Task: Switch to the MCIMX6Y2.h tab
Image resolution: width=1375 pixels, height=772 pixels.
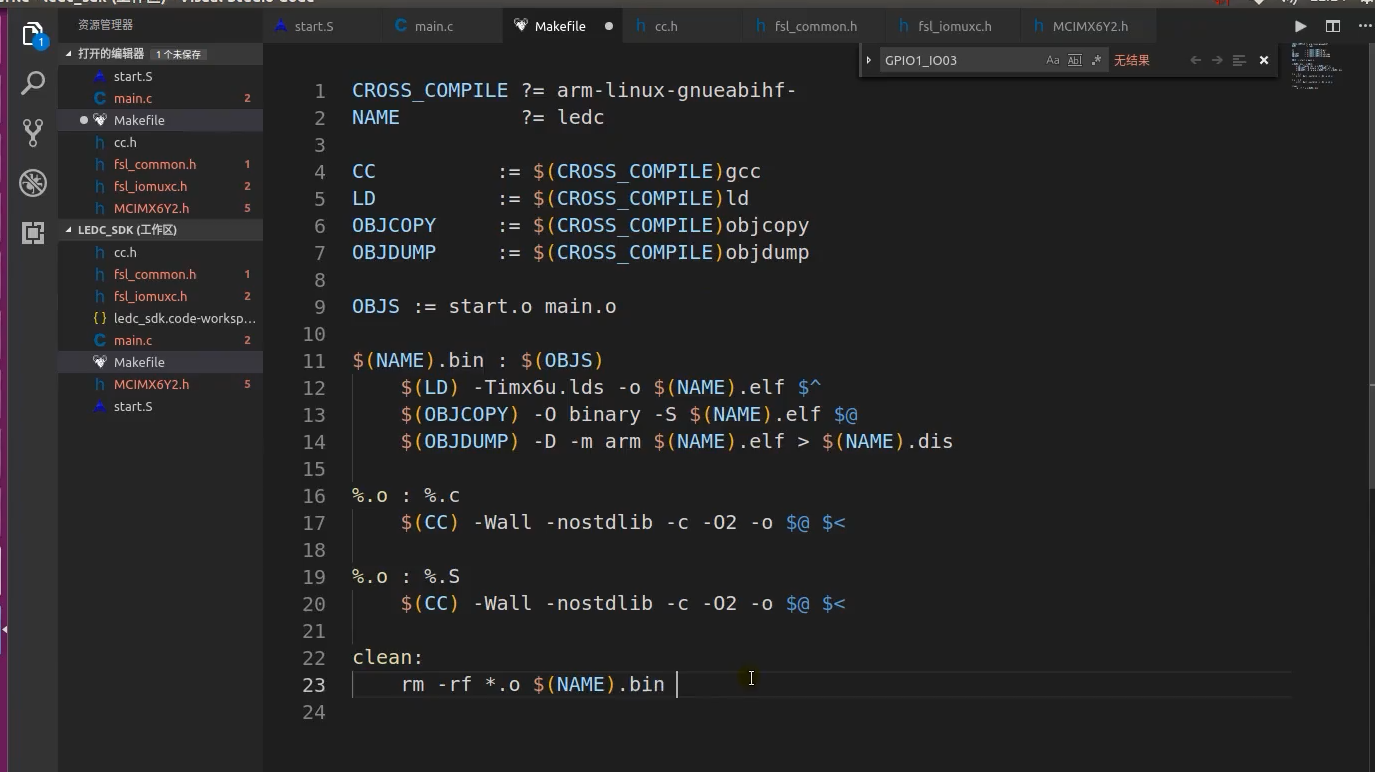Action: 1090,26
